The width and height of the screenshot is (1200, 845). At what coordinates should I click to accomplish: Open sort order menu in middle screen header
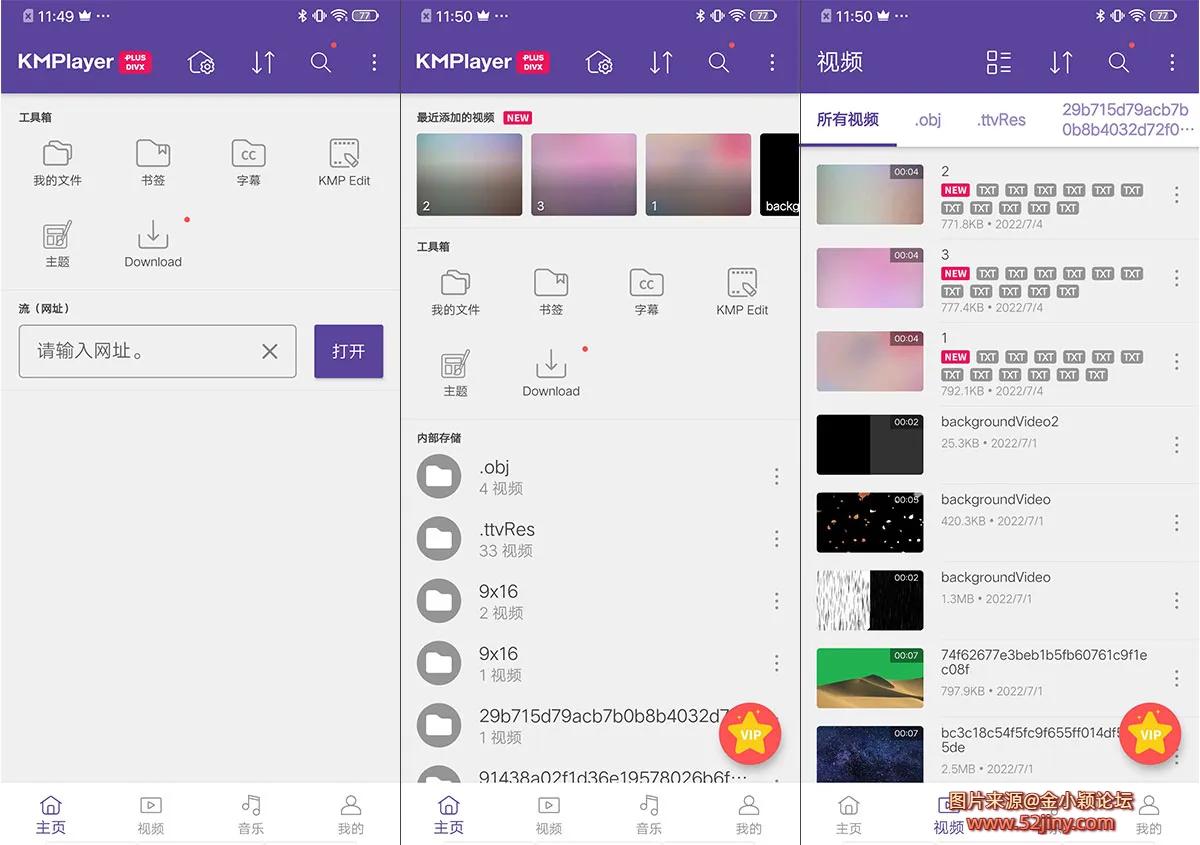click(661, 62)
